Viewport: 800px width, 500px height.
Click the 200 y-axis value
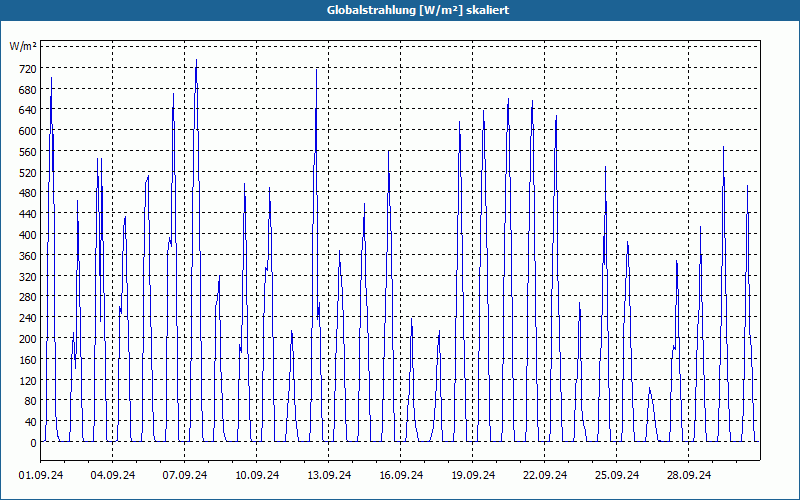27,339
